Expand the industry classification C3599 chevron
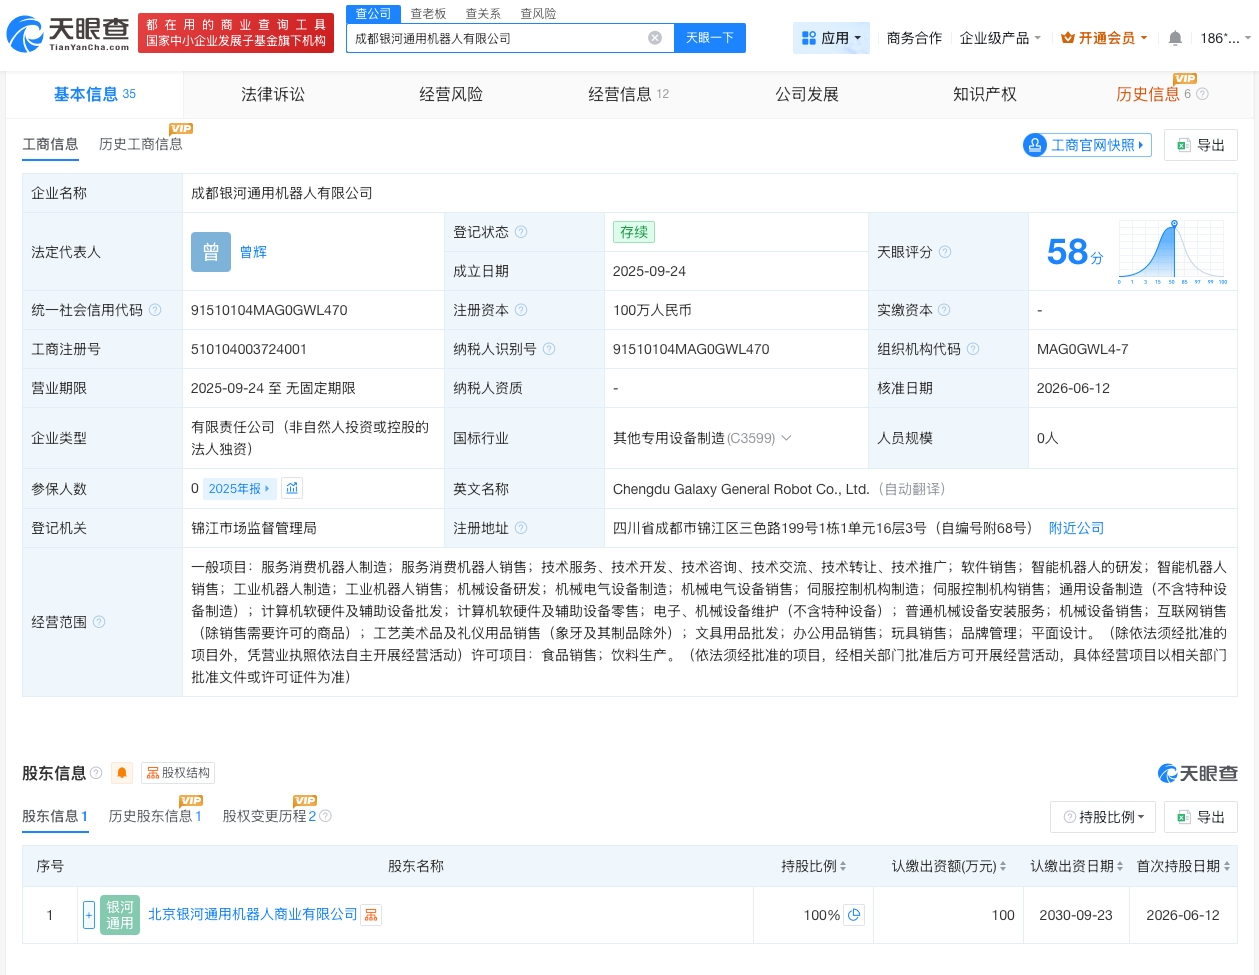 pos(786,438)
